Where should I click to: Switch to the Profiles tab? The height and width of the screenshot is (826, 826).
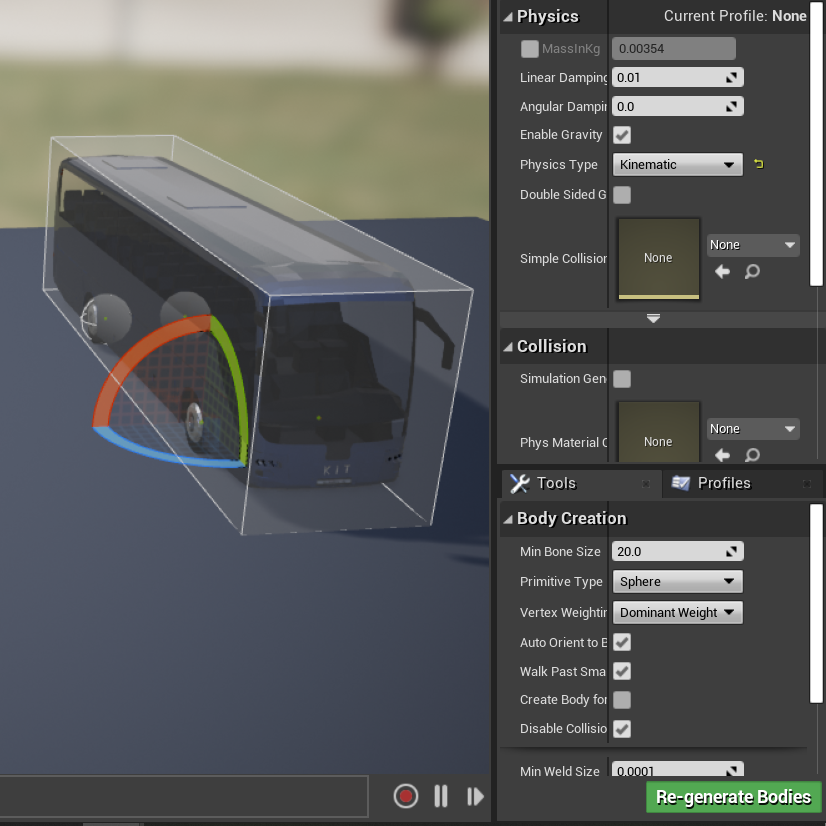click(743, 484)
